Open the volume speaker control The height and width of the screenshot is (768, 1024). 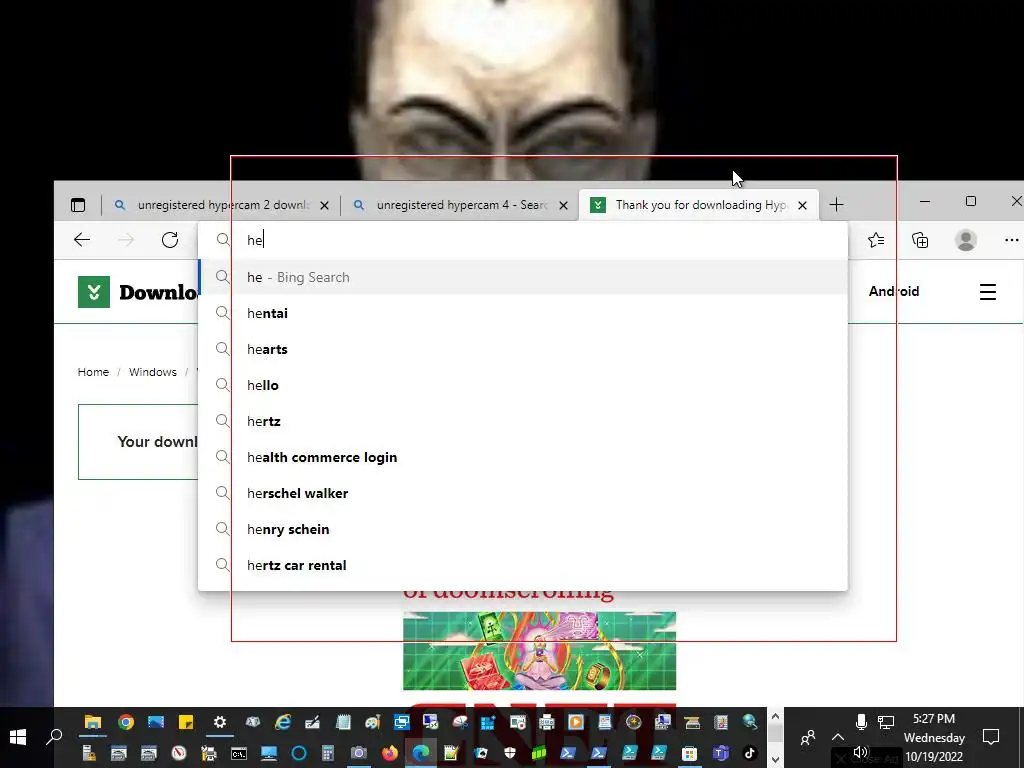click(x=861, y=753)
